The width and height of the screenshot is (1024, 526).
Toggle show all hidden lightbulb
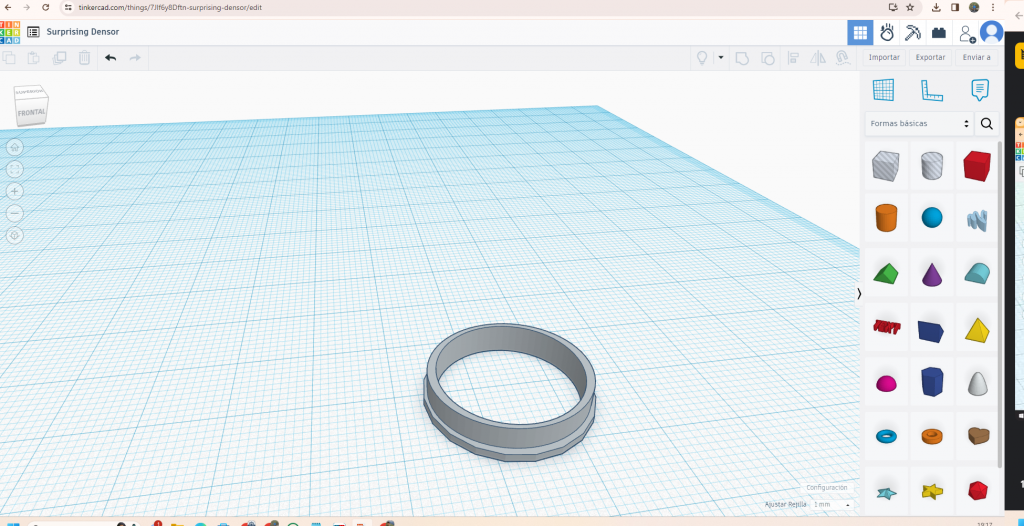tap(702, 58)
